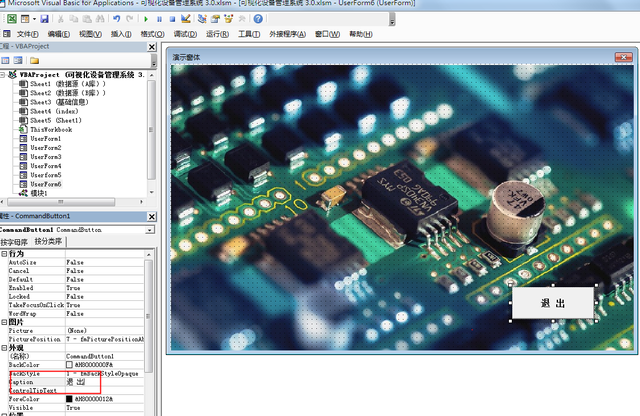
Task: Switch to the 按分类序 tab
Action: 48,242
